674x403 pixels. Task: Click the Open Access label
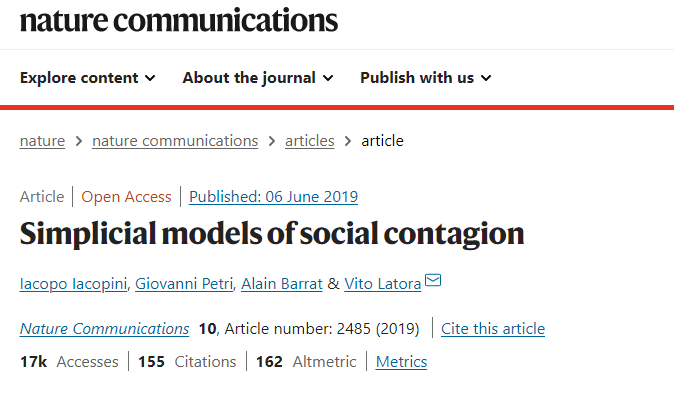[126, 197]
